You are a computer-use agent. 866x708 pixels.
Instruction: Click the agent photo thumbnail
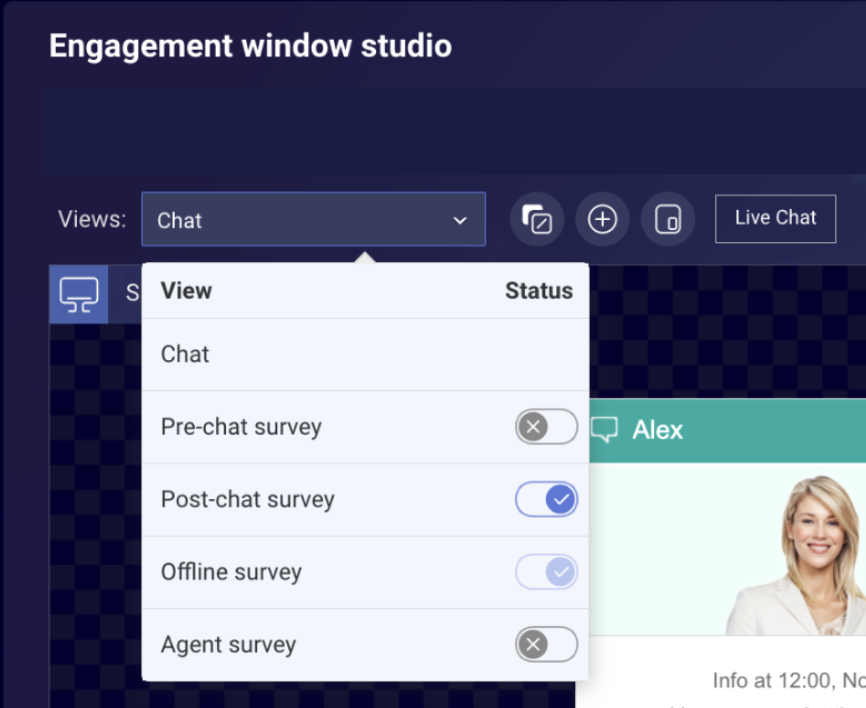(798, 555)
